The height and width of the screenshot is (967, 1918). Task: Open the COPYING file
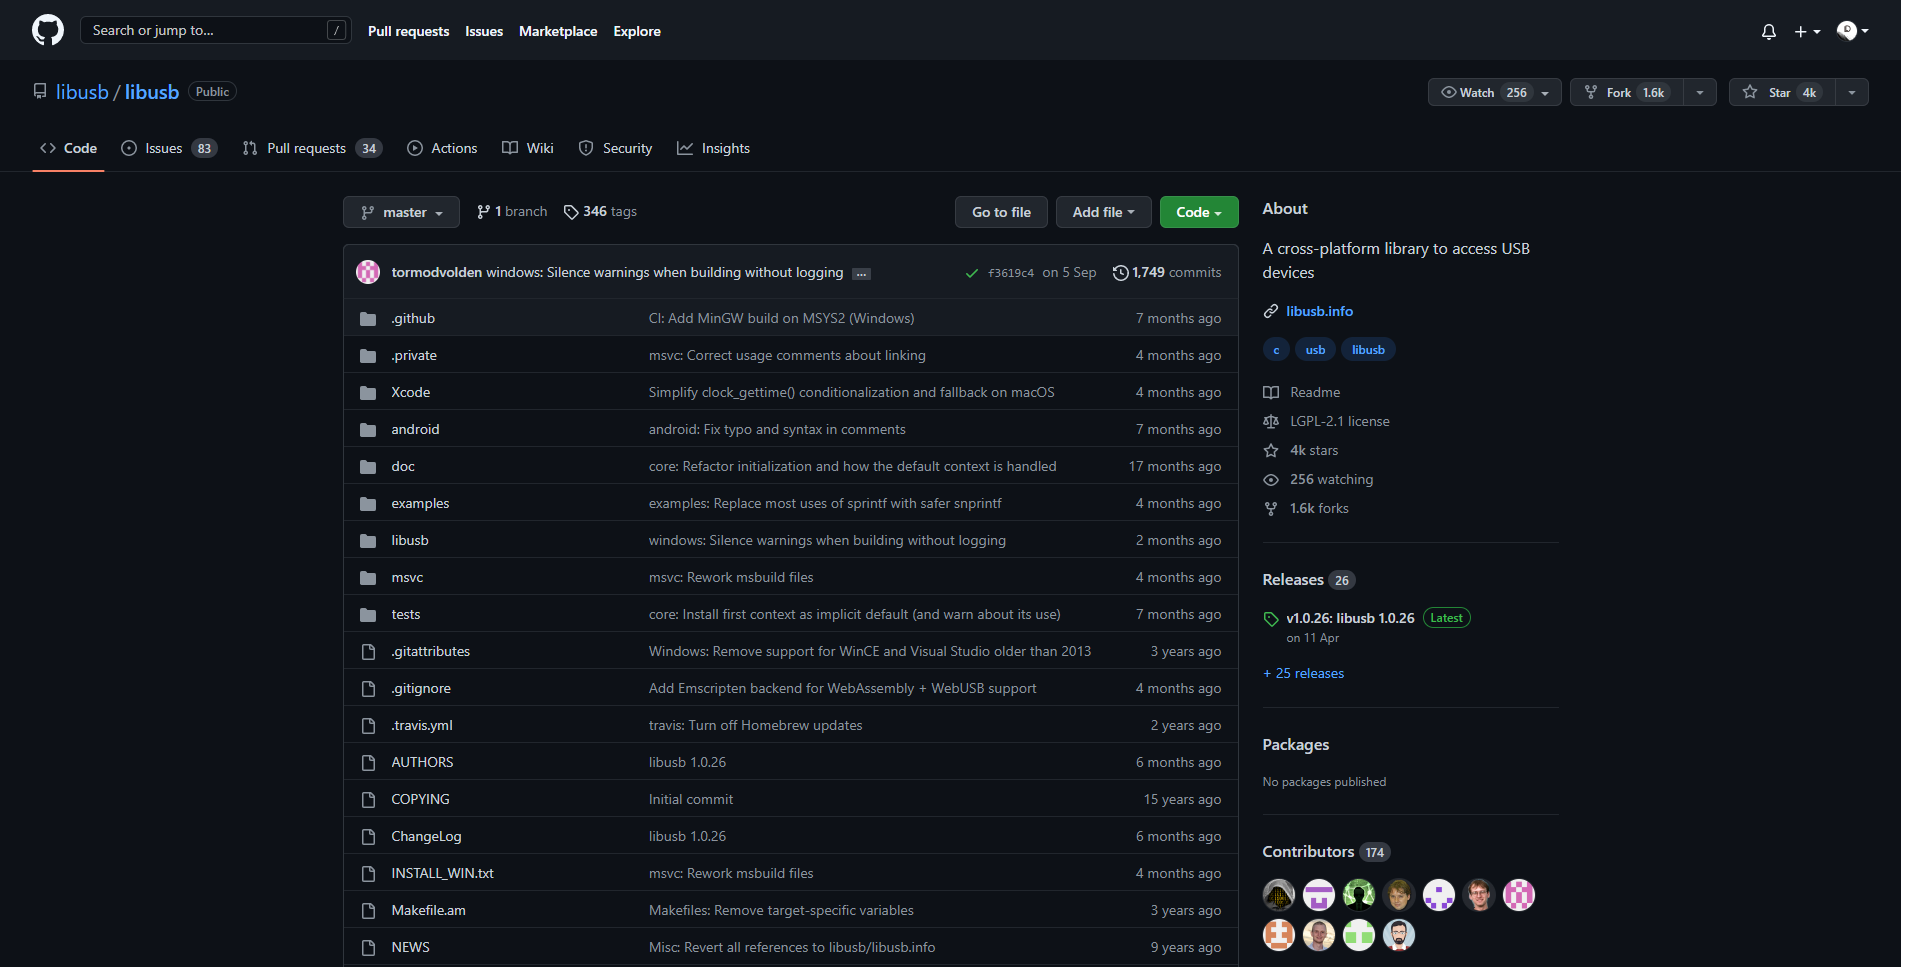point(420,800)
